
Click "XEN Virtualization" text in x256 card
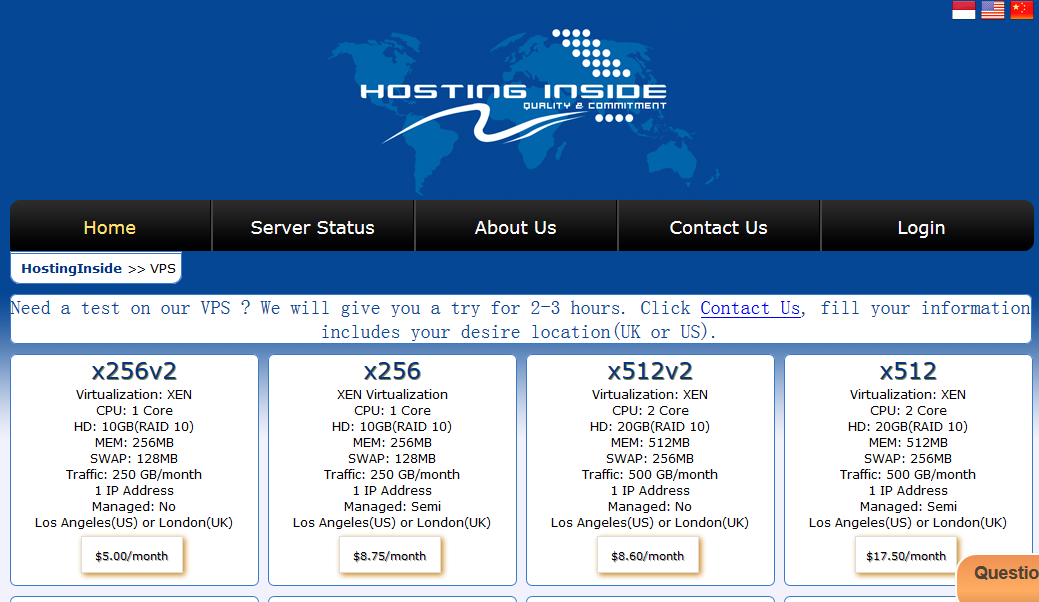(x=392, y=395)
